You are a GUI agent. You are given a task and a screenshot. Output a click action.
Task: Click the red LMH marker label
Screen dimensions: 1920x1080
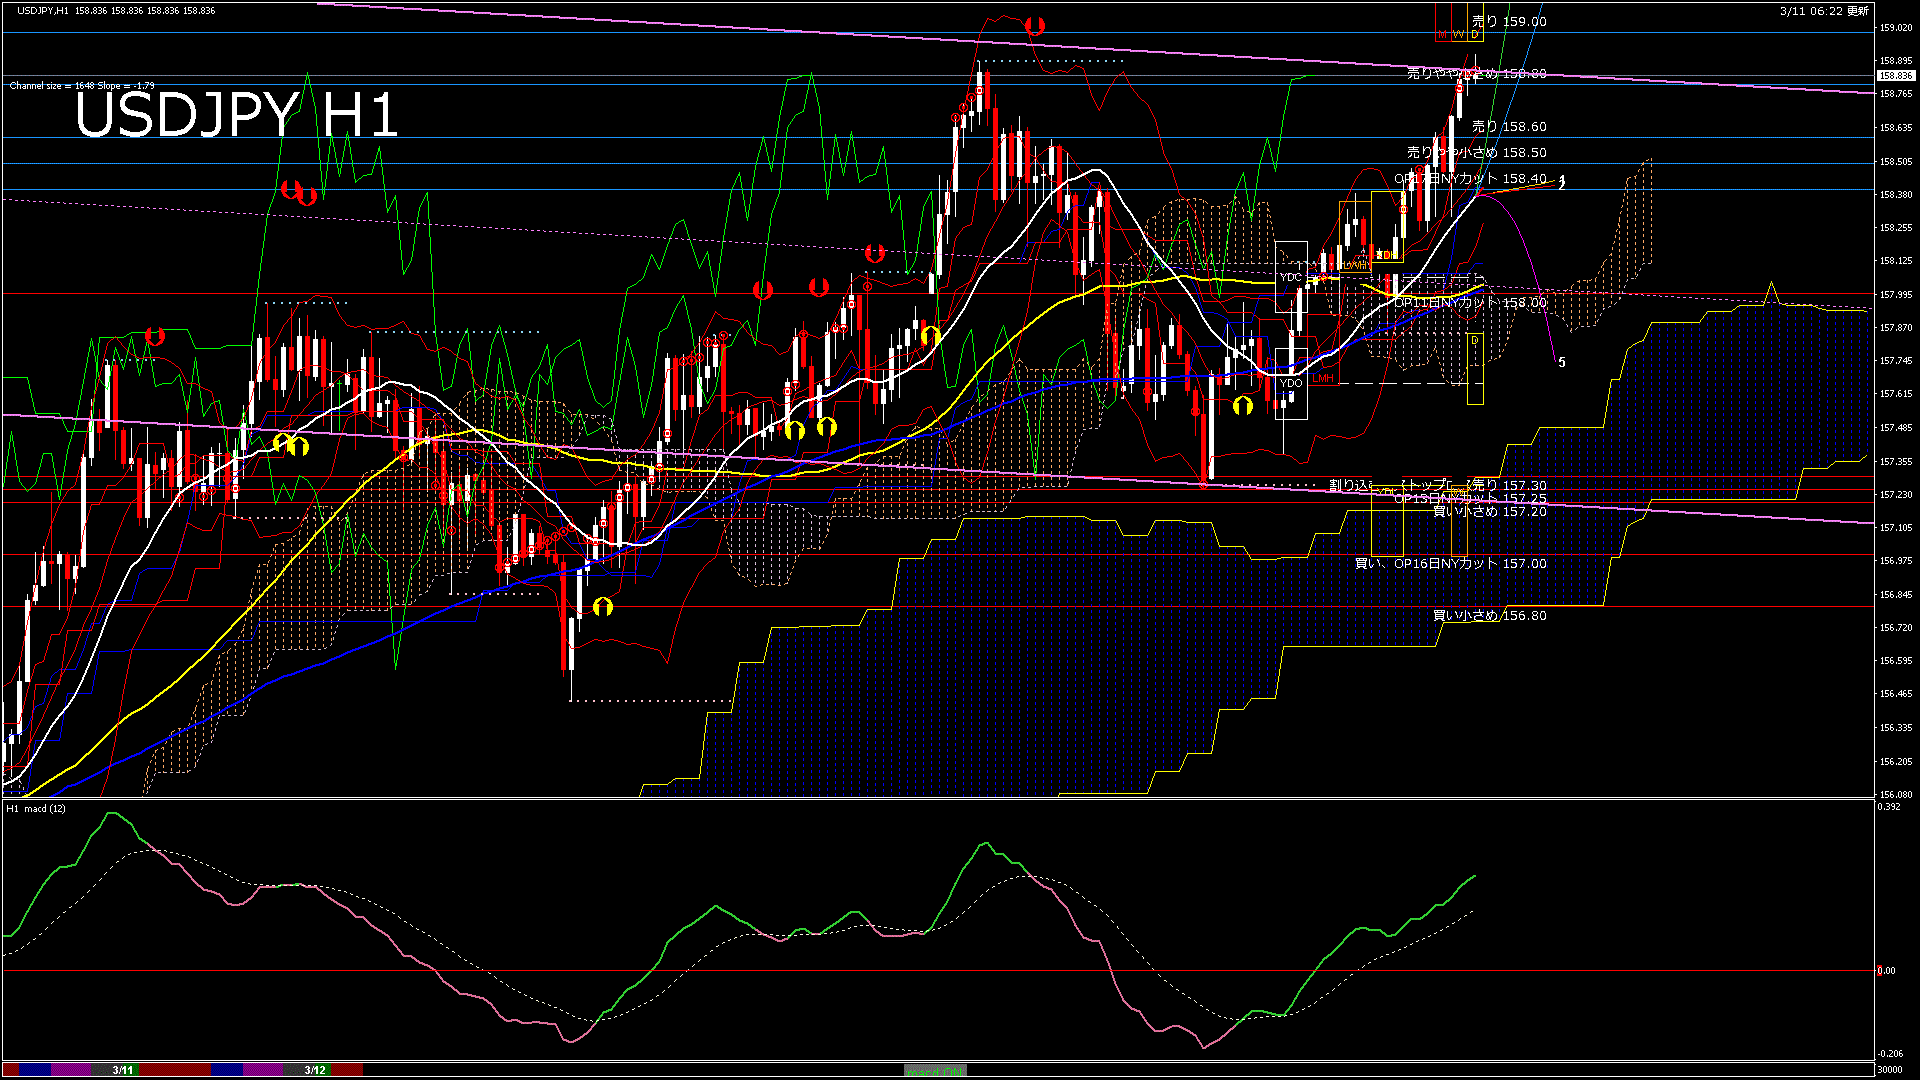(1323, 379)
